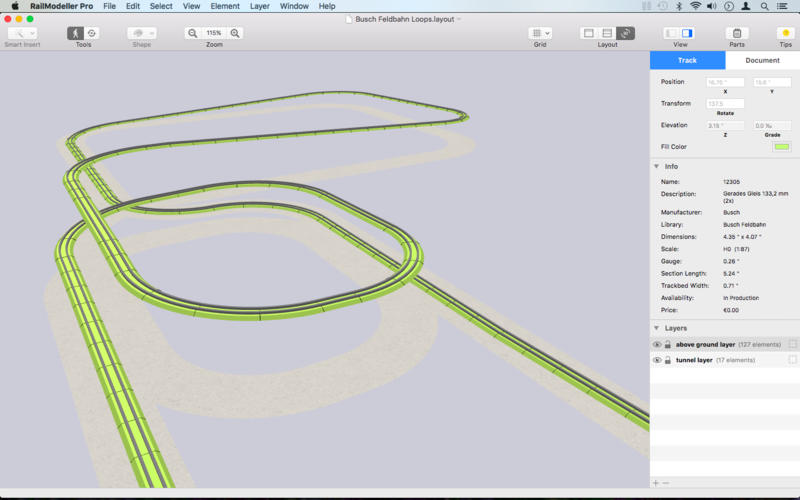Switch to 3D layout view

625,33
